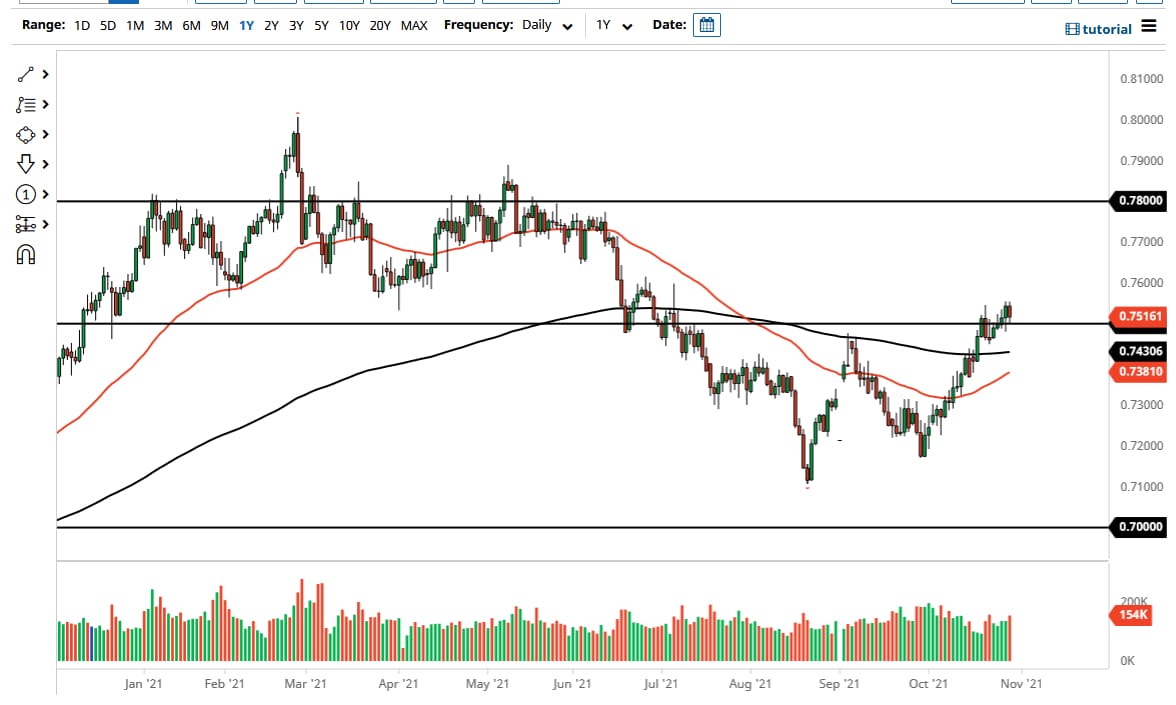Click the Nov '21 axis label
The width and height of the screenshot is (1176, 705).
(1021, 683)
